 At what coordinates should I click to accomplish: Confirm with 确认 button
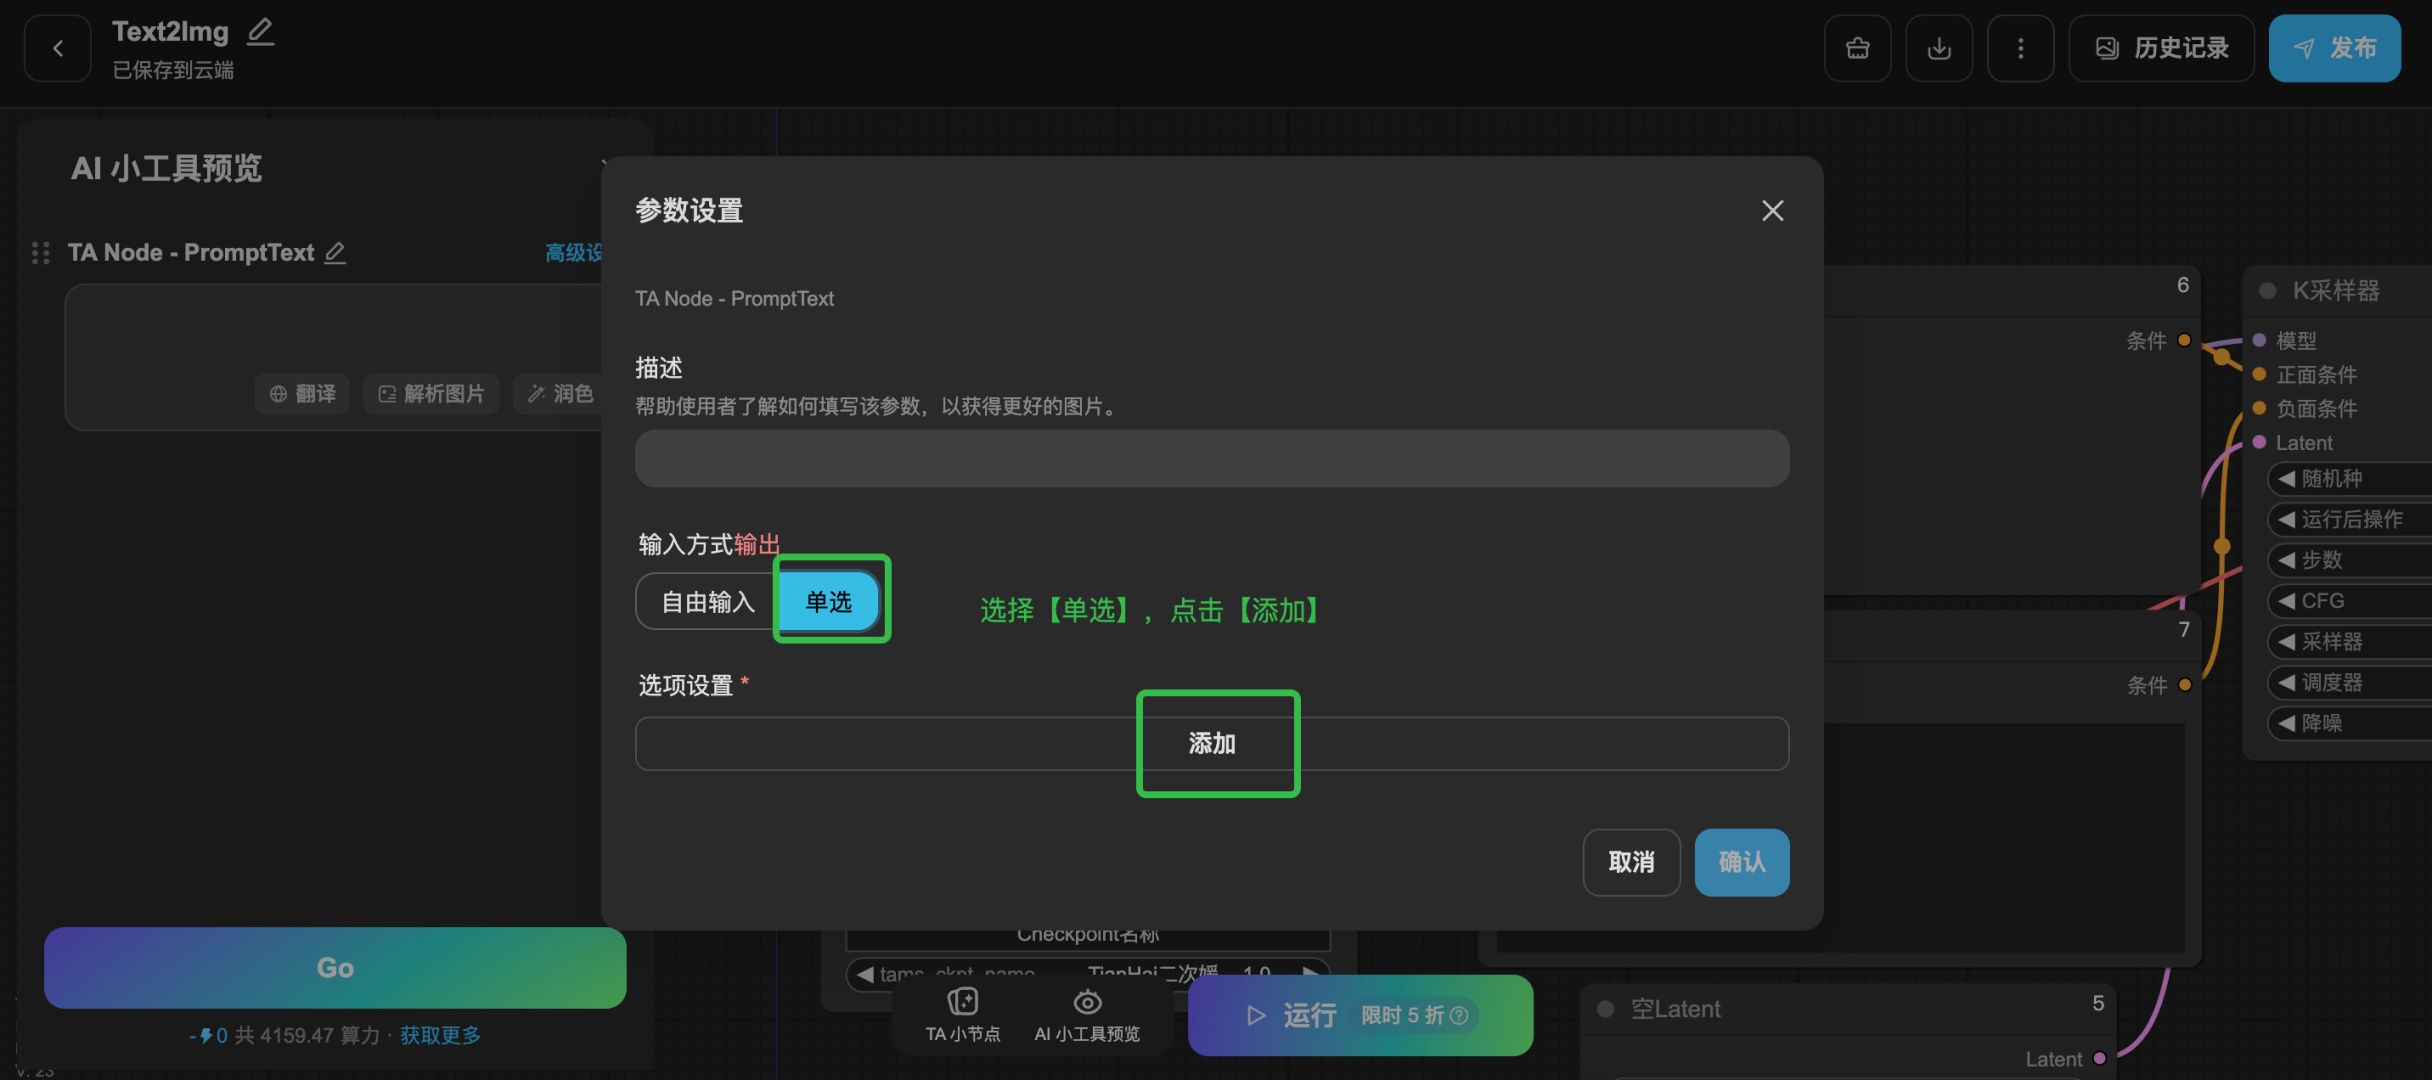point(1741,862)
